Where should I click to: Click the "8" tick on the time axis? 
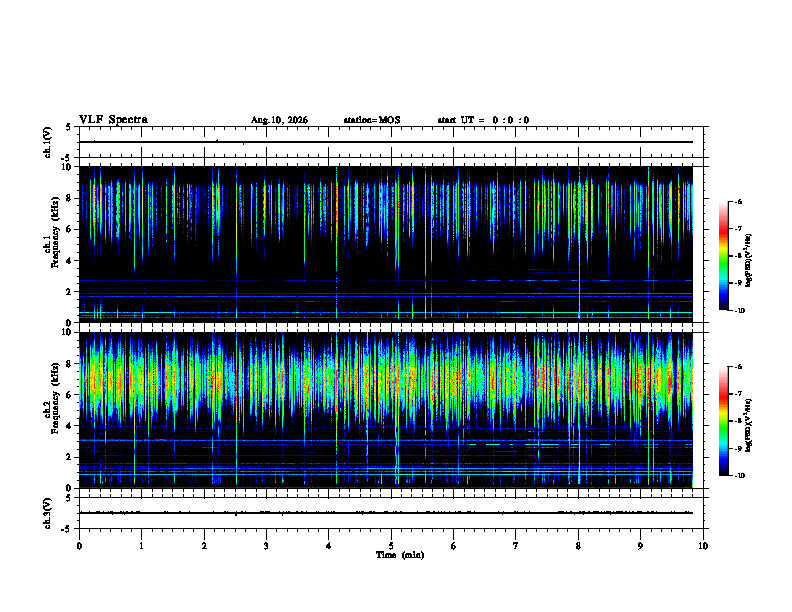578,546
